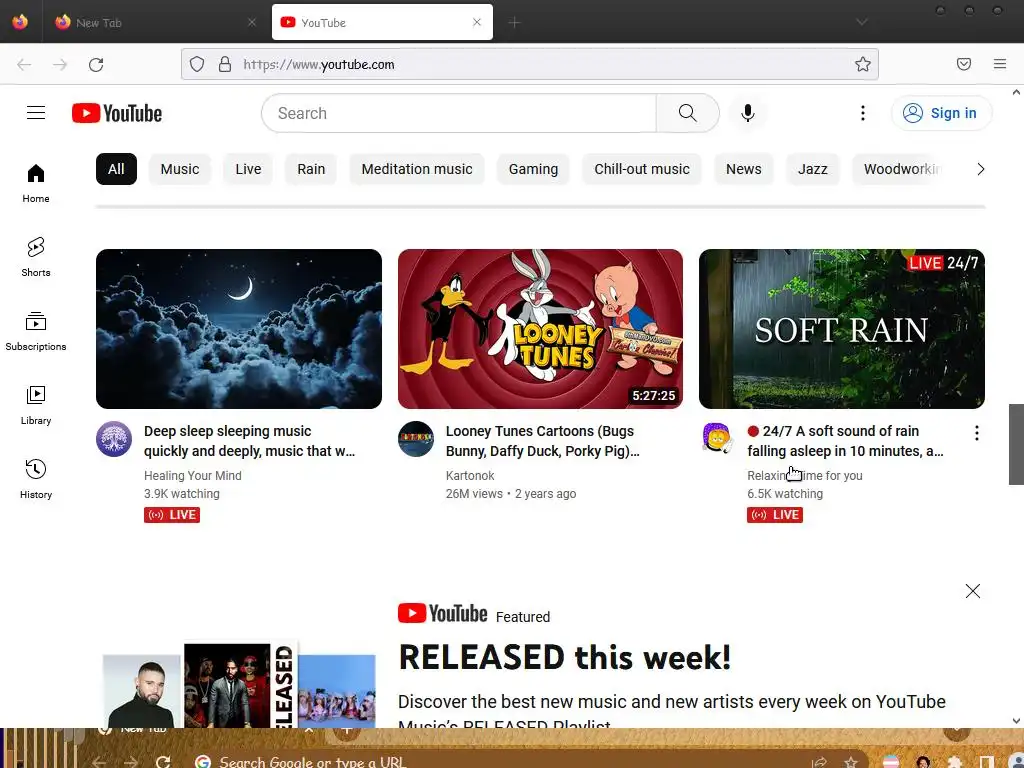Dismiss the Featured RELEASED banner

coord(972,591)
